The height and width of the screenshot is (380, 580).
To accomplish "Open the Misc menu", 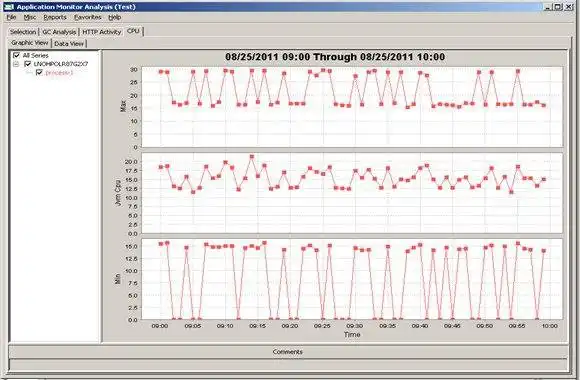I will tap(30, 17).
